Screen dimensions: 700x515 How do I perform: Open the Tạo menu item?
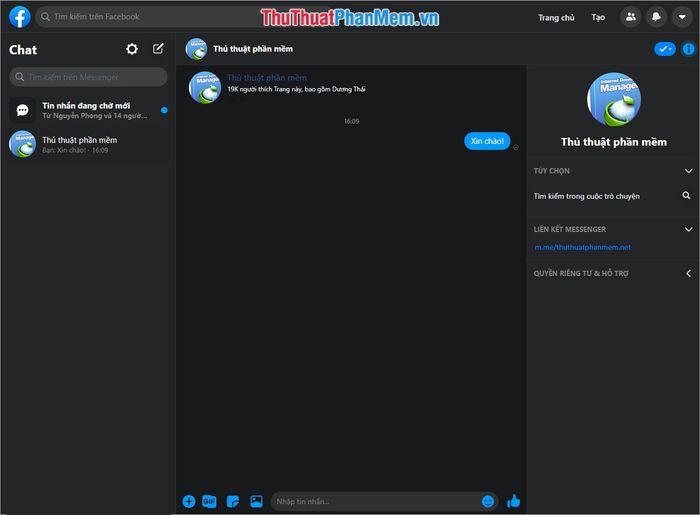click(x=598, y=17)
